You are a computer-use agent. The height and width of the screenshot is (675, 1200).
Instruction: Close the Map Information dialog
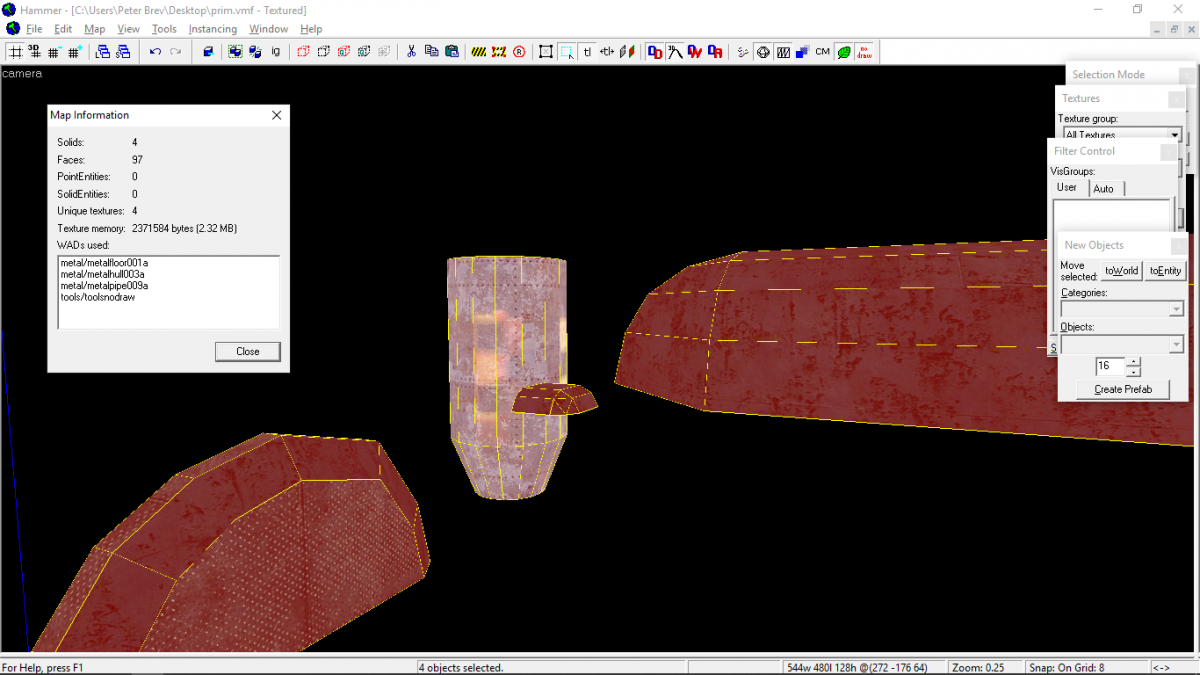pos(247,351)
